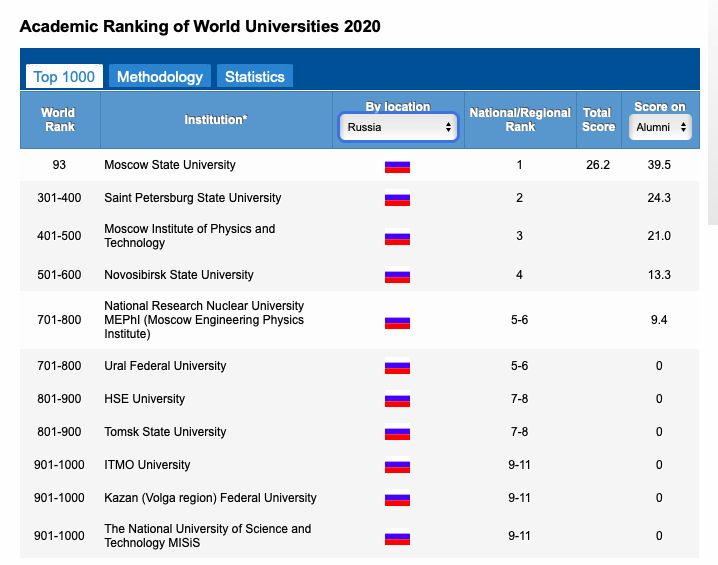
Task: Click the flag in the MISiS row
Action: 397,537
